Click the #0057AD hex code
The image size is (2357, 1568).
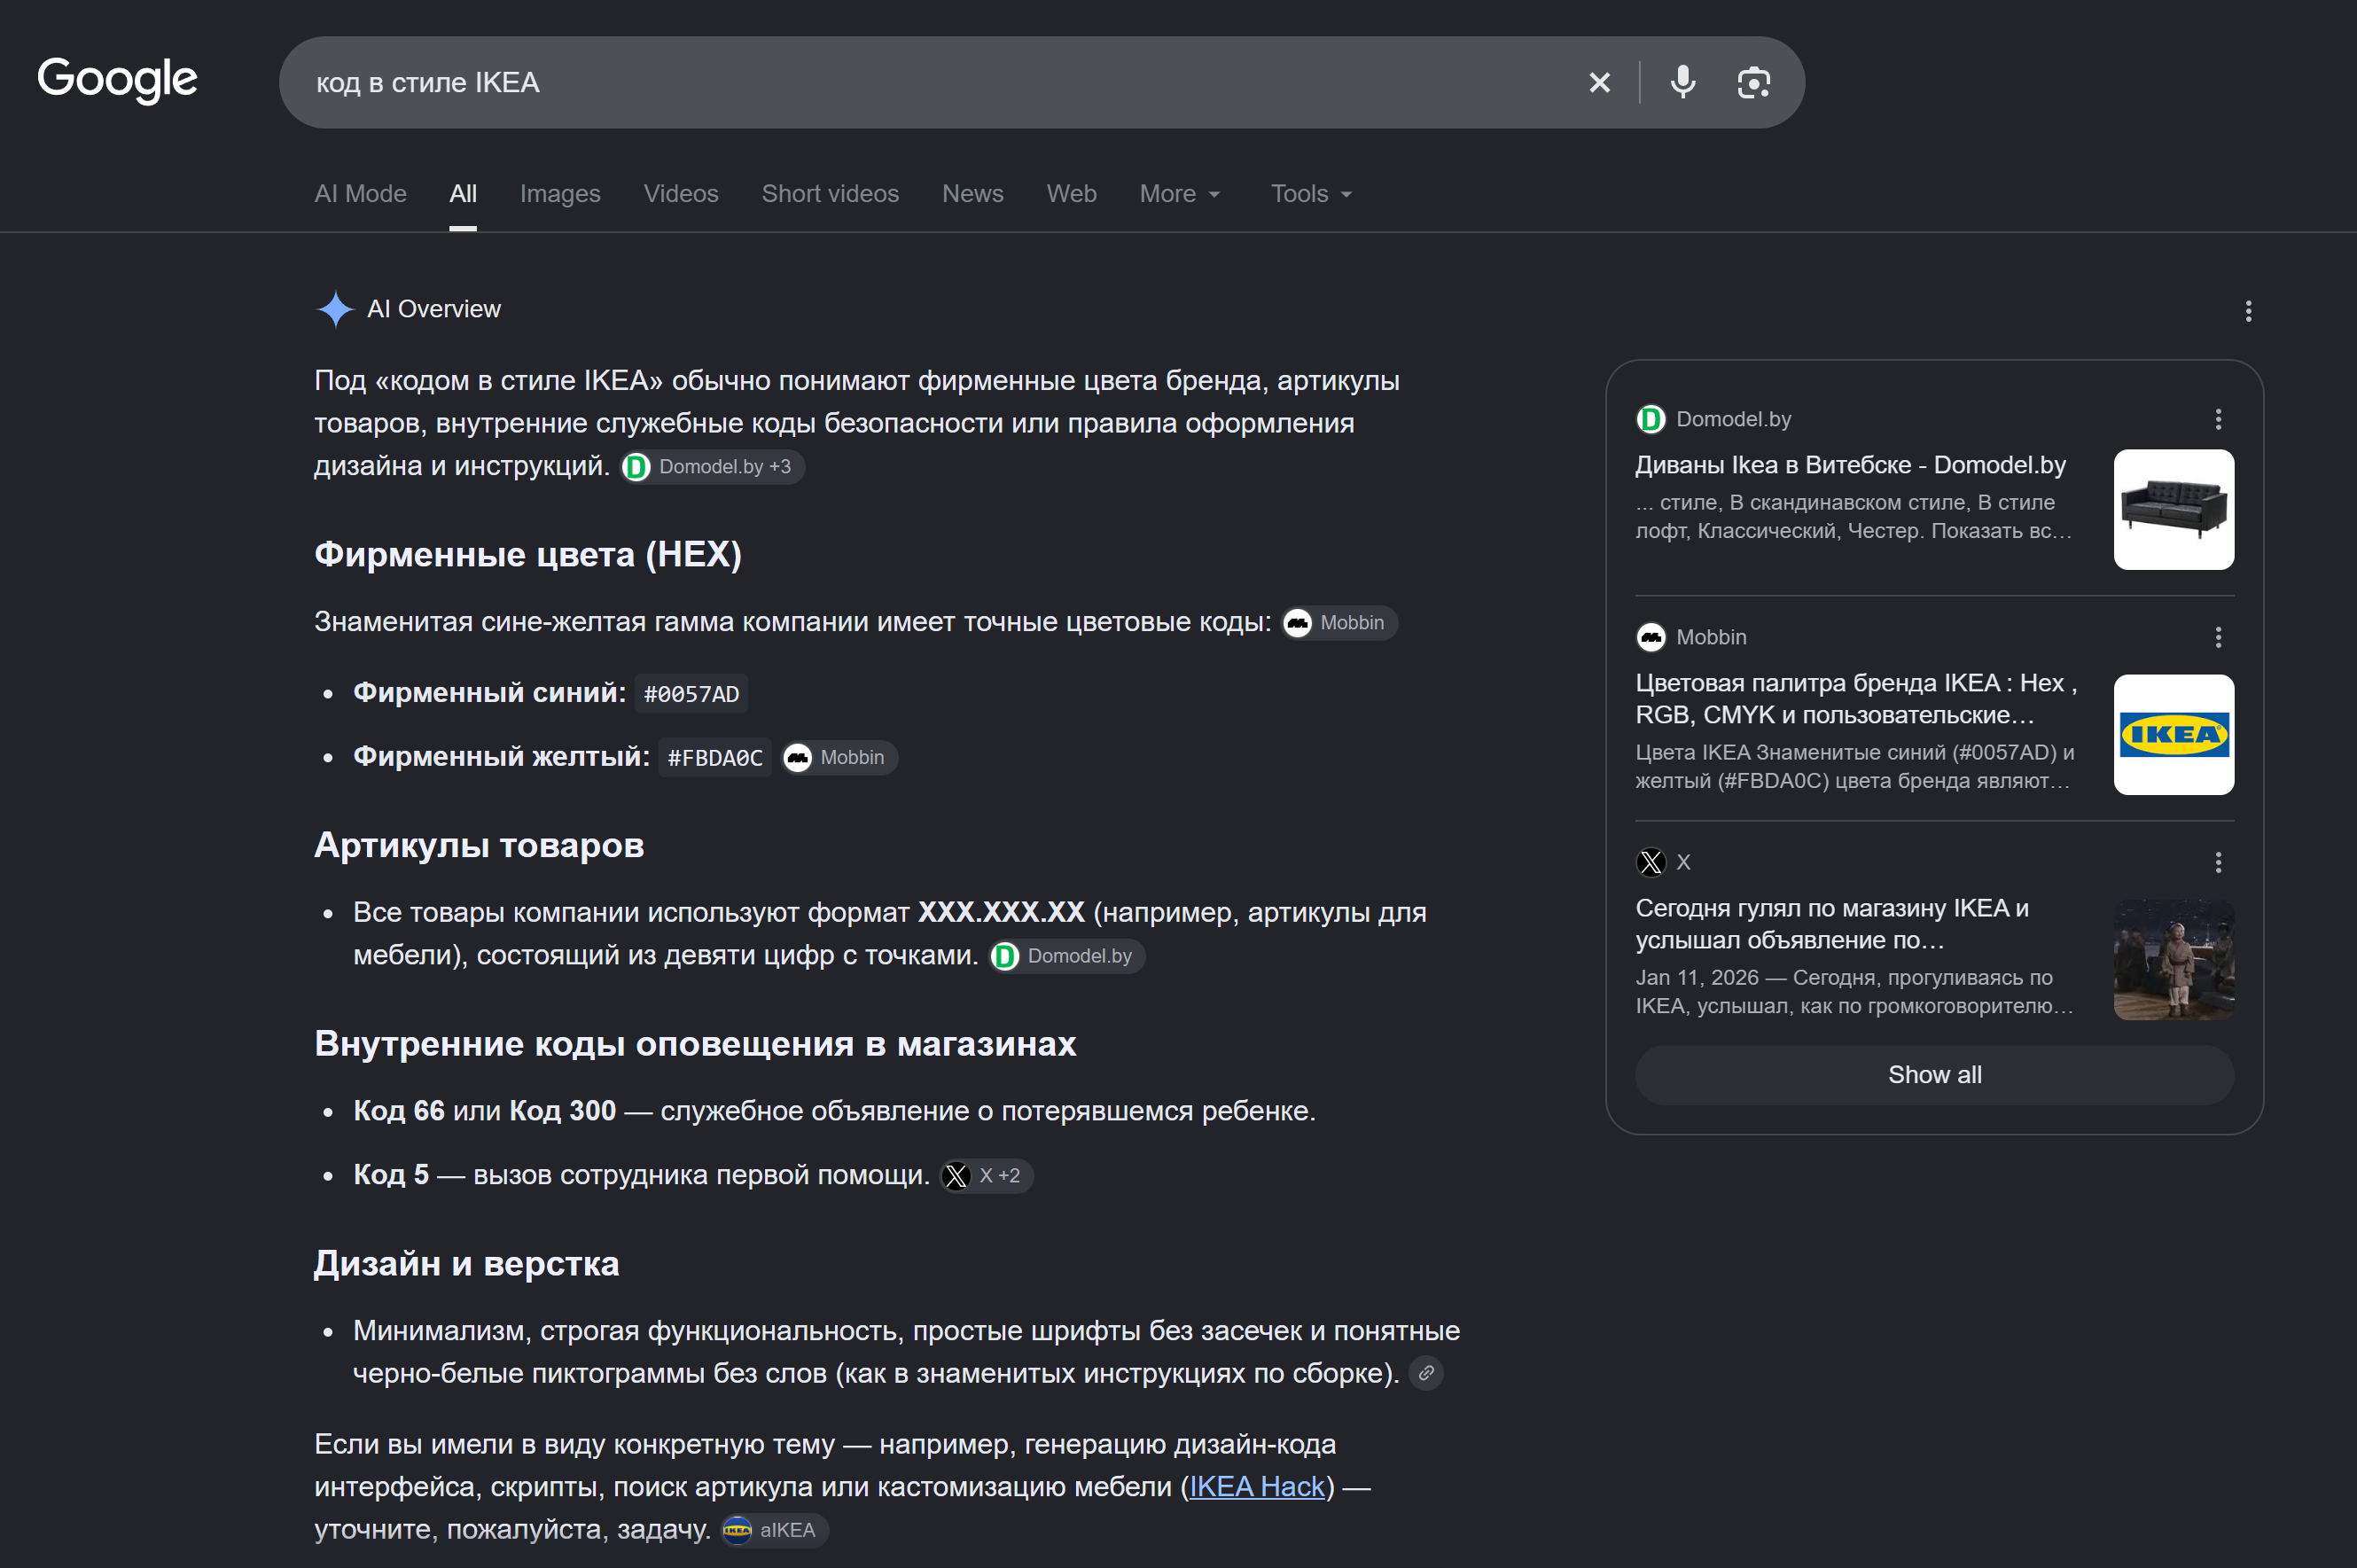[691, 694]
